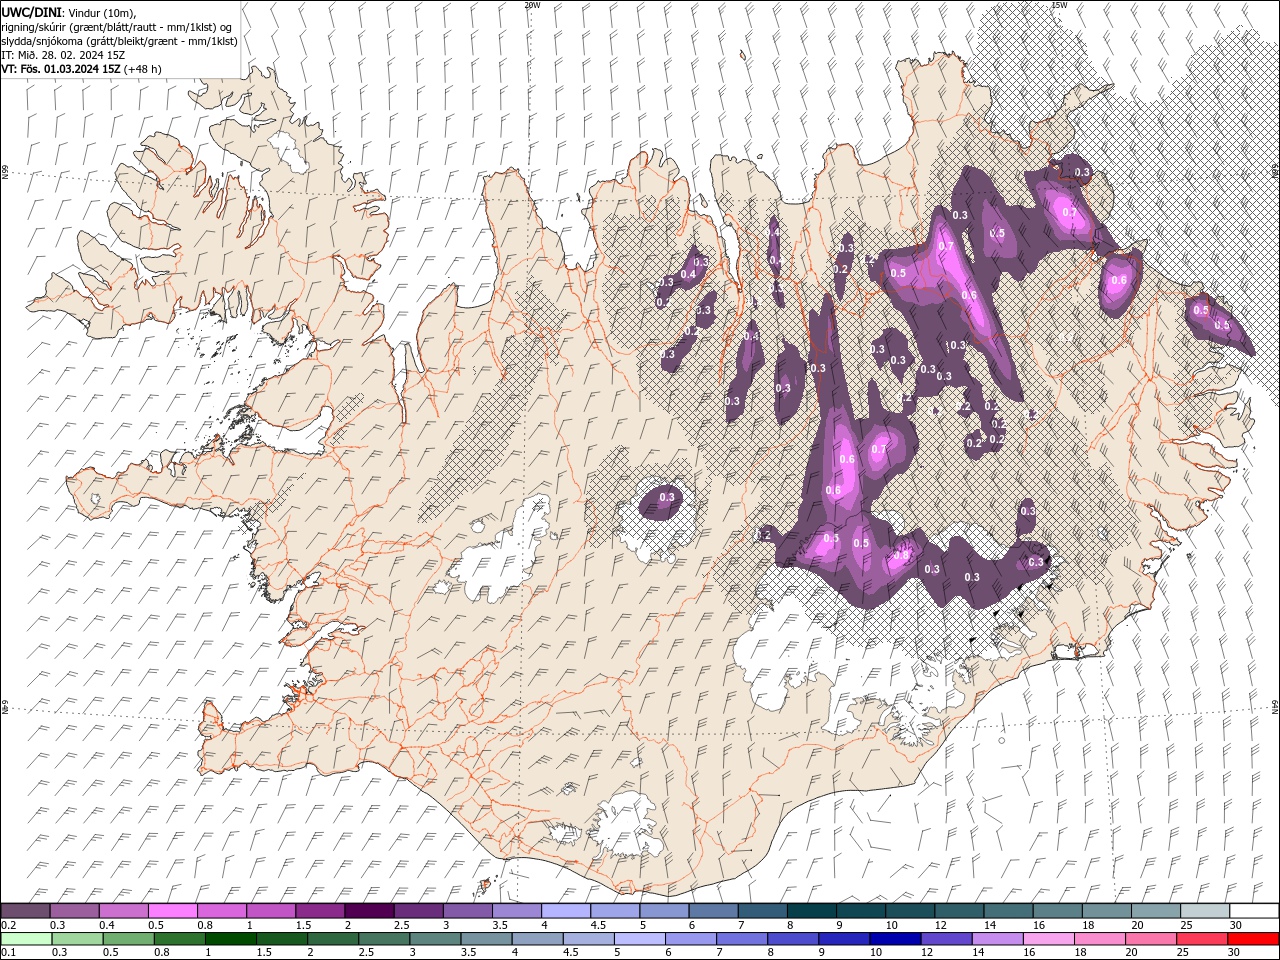The height and width of the screenshot is (960, 1280).
Task: Click the 'IT: Mið. 28. 02. 2024 15Z' line
Action: point(63,55)
